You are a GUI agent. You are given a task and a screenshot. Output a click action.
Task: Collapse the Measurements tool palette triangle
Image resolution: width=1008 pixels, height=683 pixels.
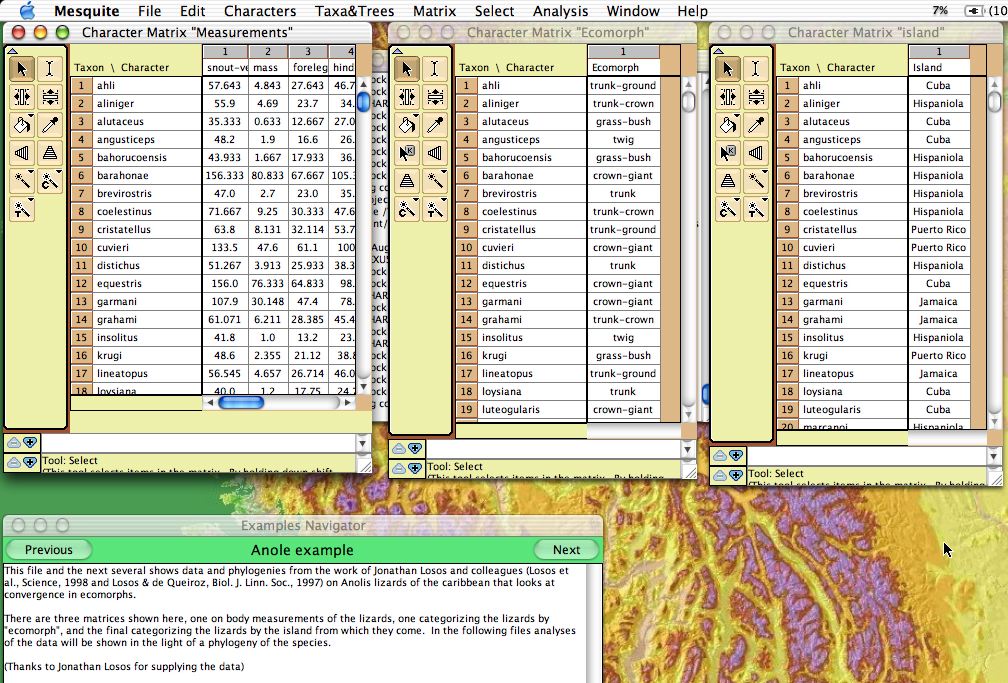pyautogui.click(x=12, y=50)
